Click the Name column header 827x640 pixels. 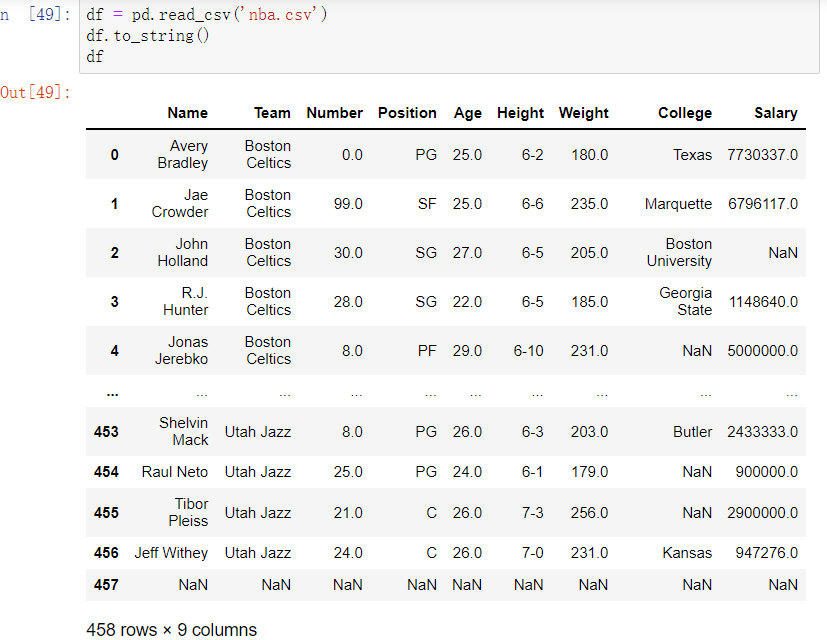tap(187, 113)
